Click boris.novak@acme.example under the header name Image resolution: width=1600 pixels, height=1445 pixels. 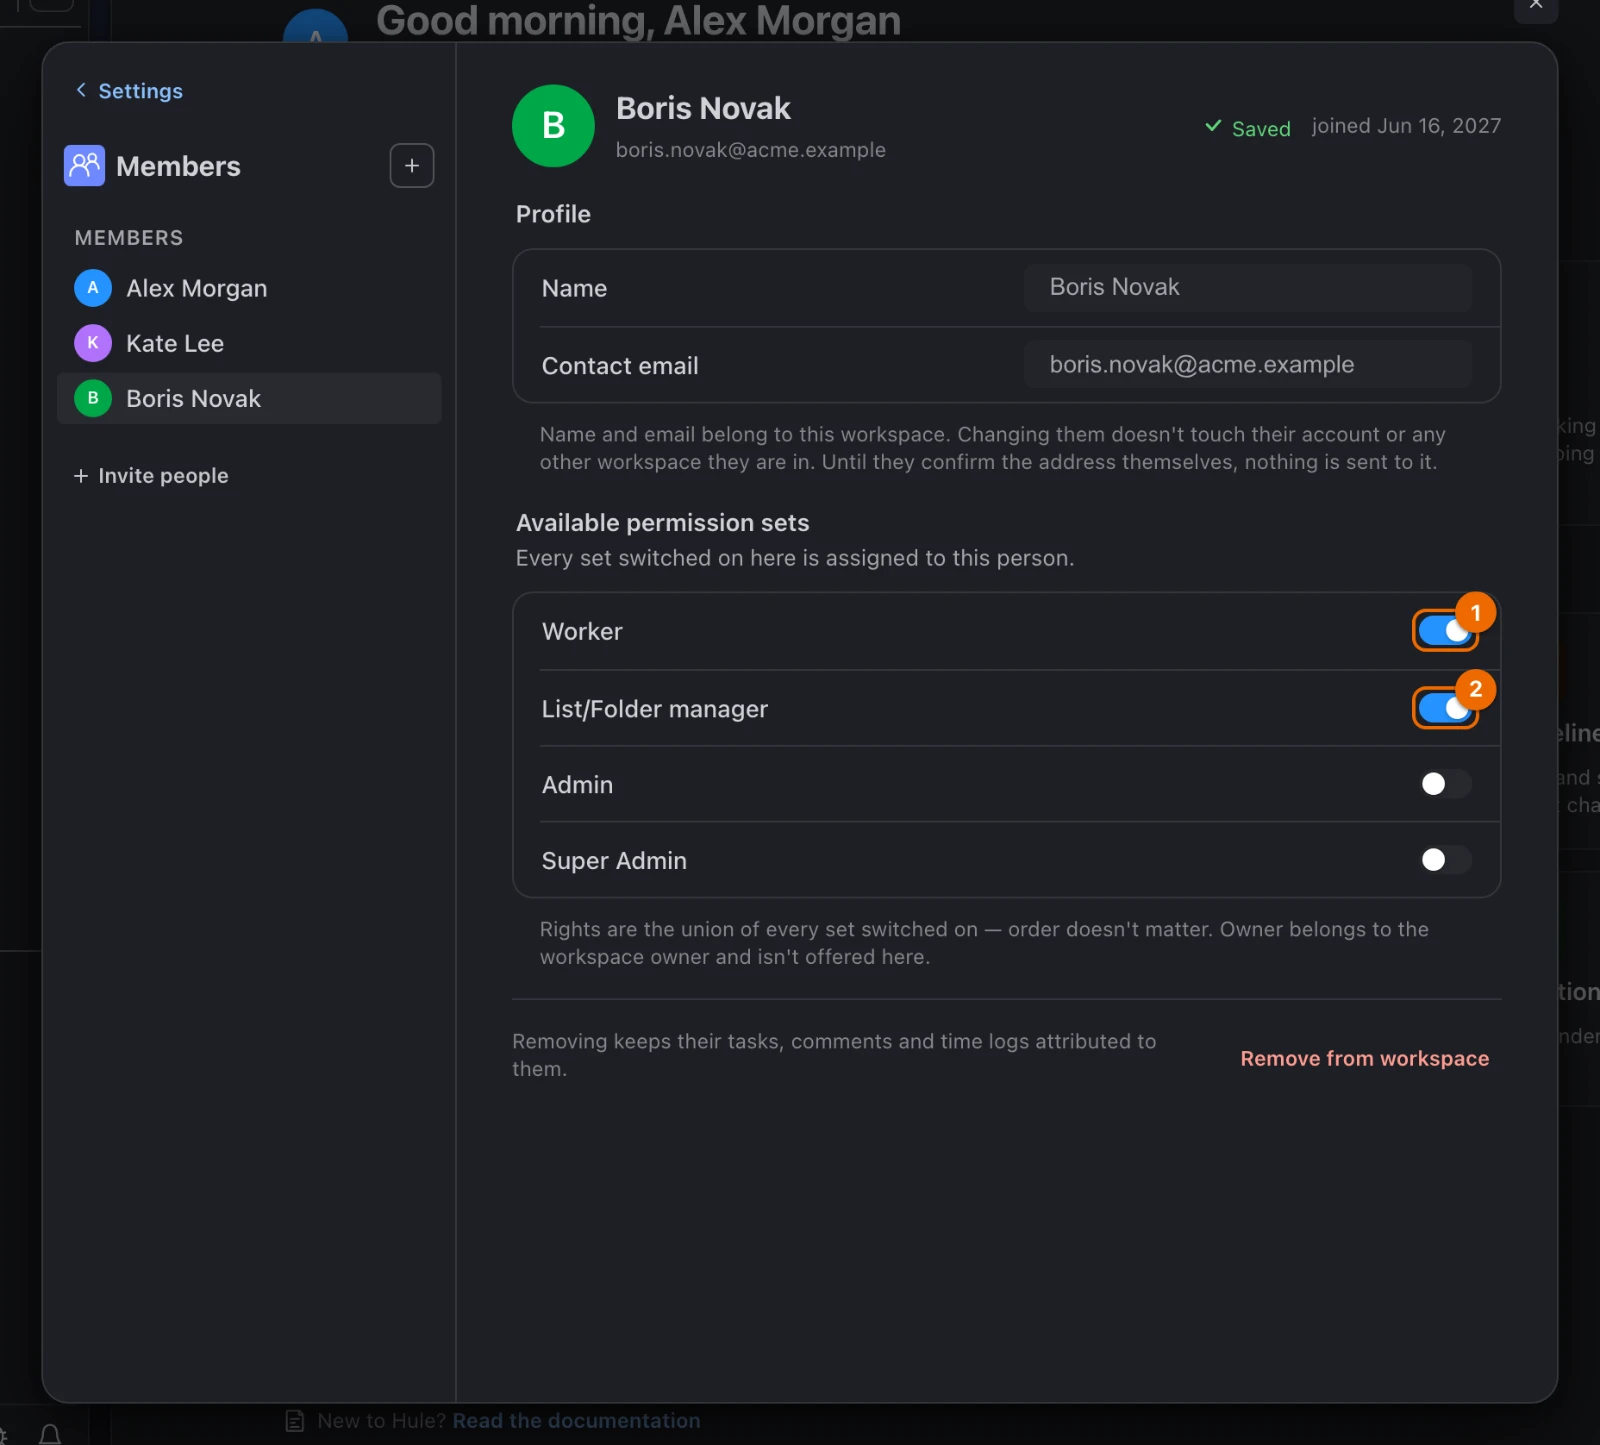click(750, 150)
